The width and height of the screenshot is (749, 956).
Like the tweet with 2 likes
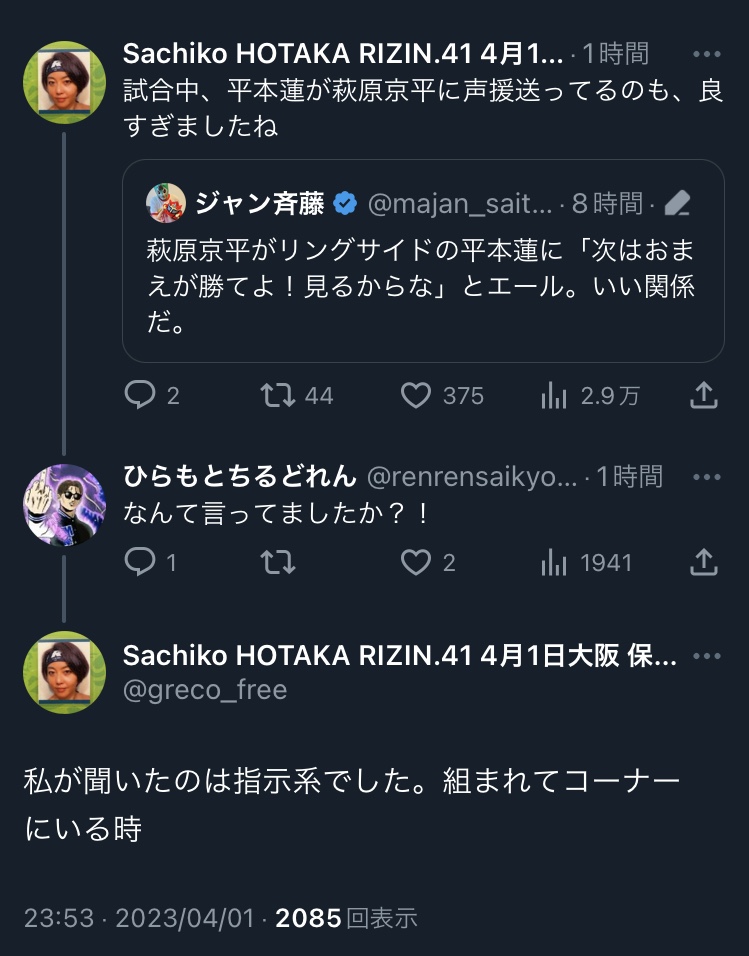click(x=416, y=562)
